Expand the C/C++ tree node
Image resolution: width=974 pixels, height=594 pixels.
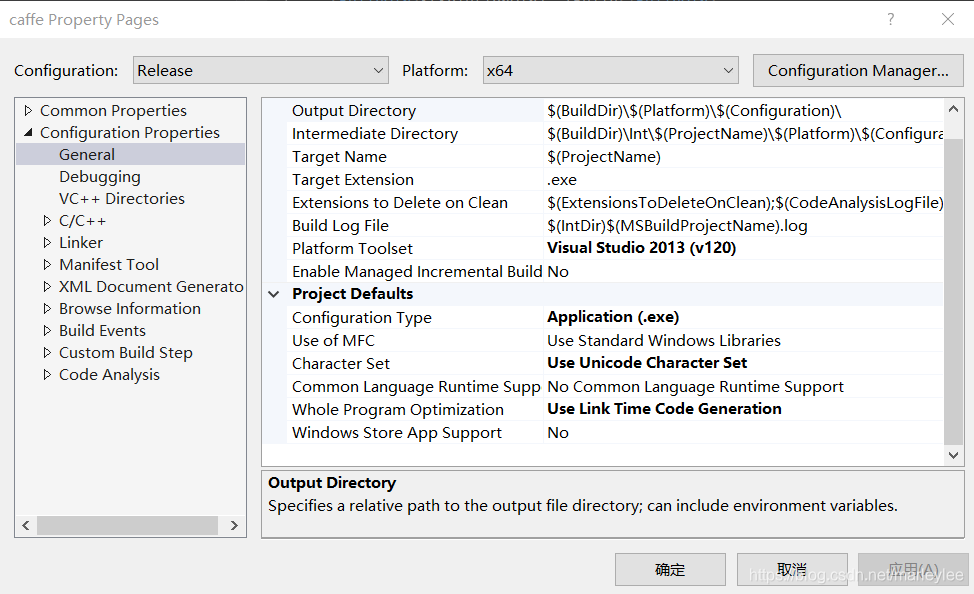(47, 221)
